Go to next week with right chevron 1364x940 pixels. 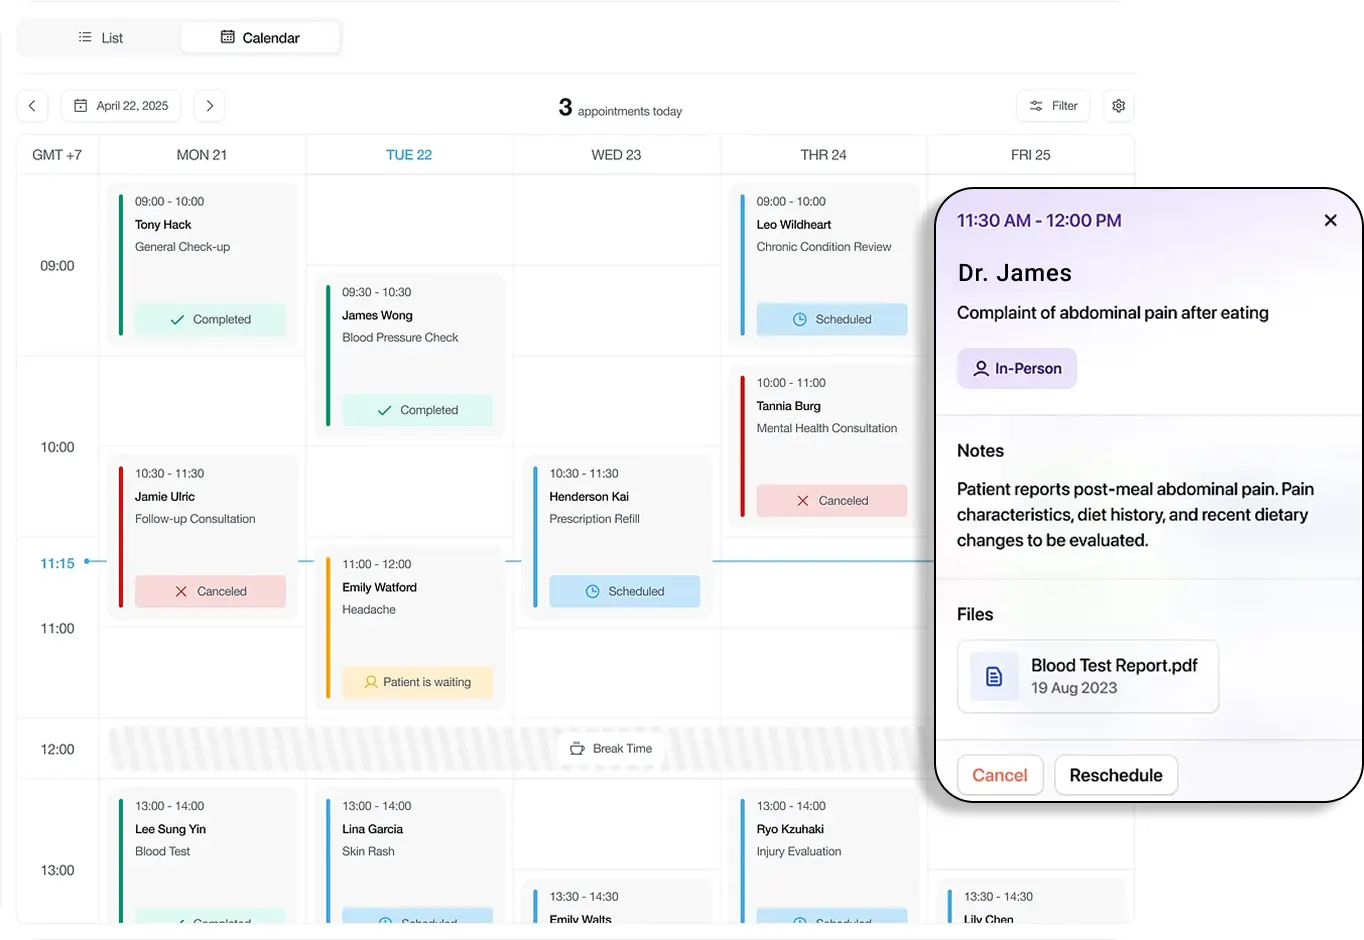pos(209,105)
